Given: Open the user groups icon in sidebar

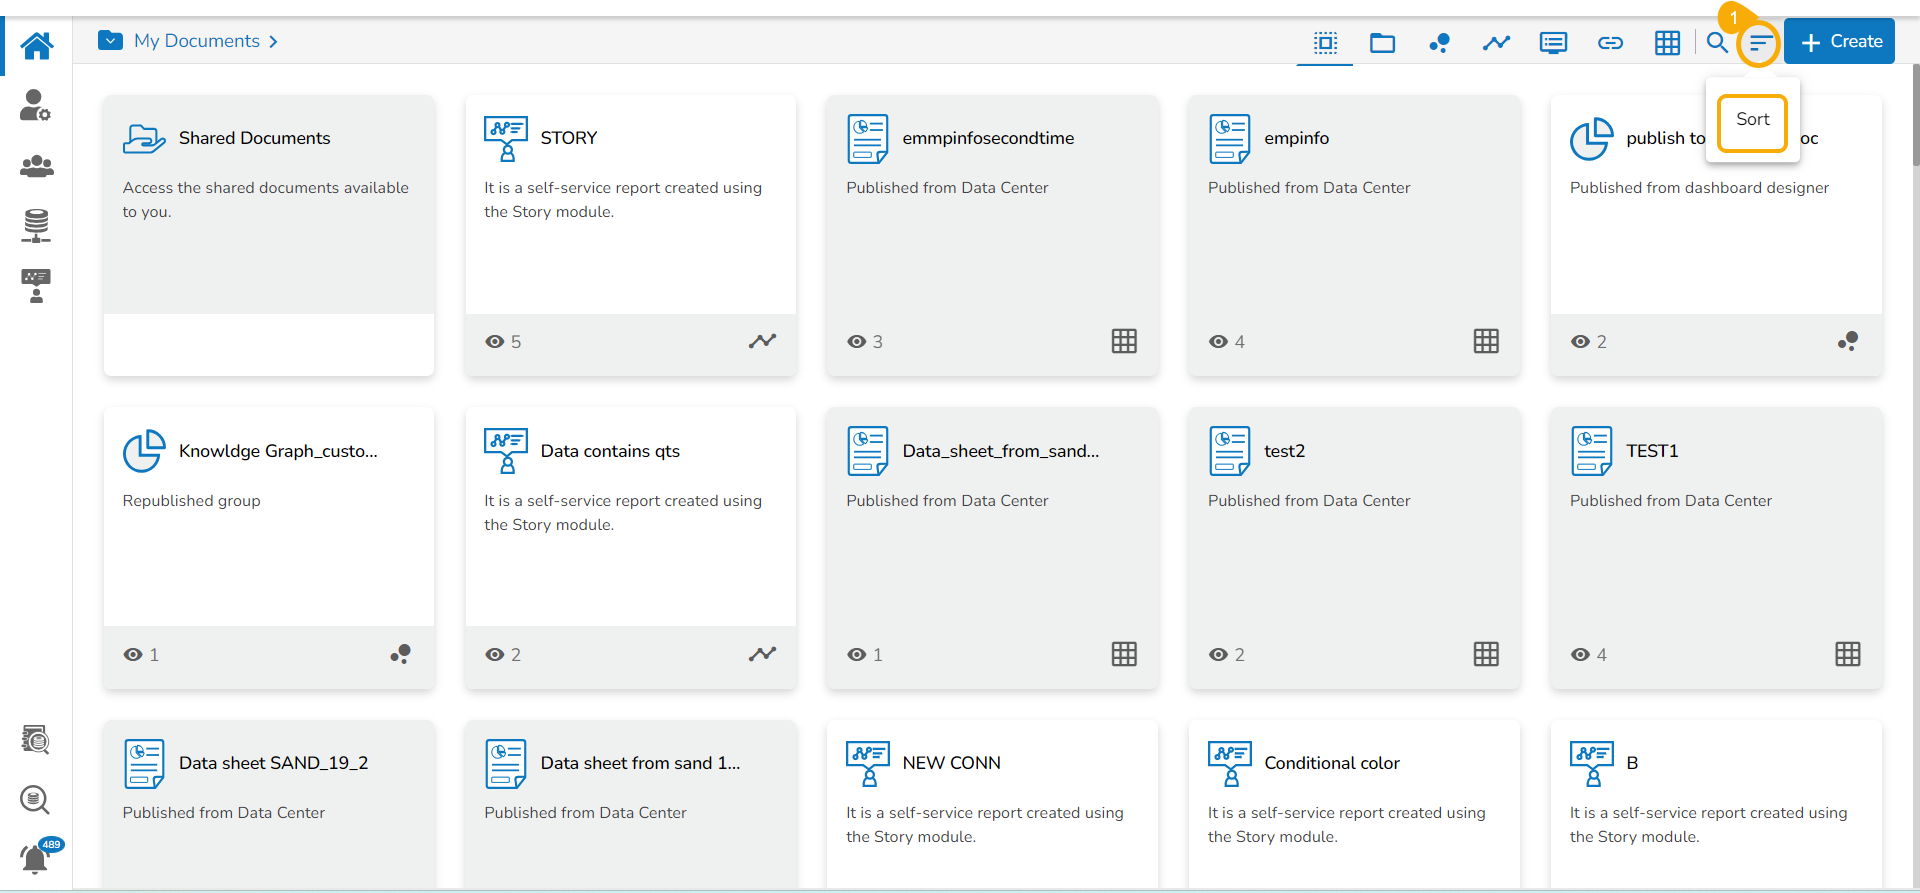Looking at the screenshot, I should (x=37, y=166).
